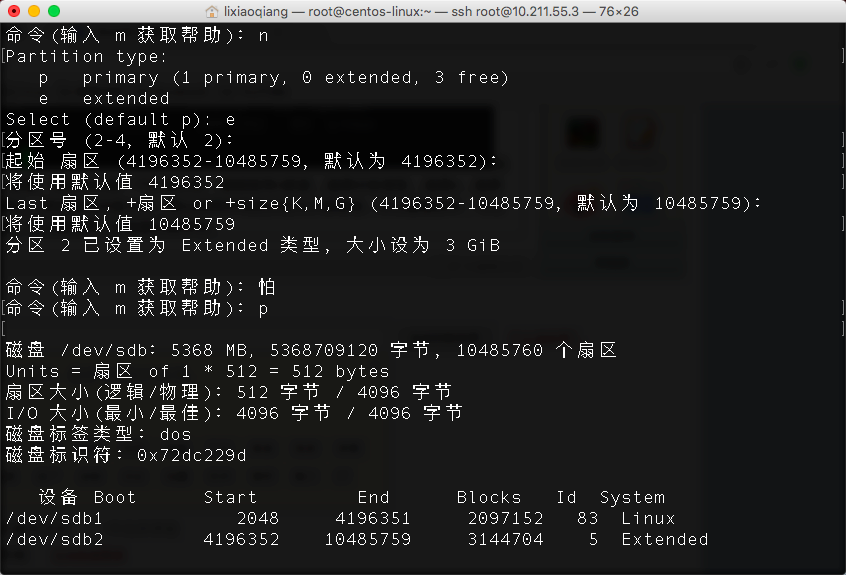This screenshot has width=846, height=575.
Task: Click the 'System' column header
Action: point(632,498)
